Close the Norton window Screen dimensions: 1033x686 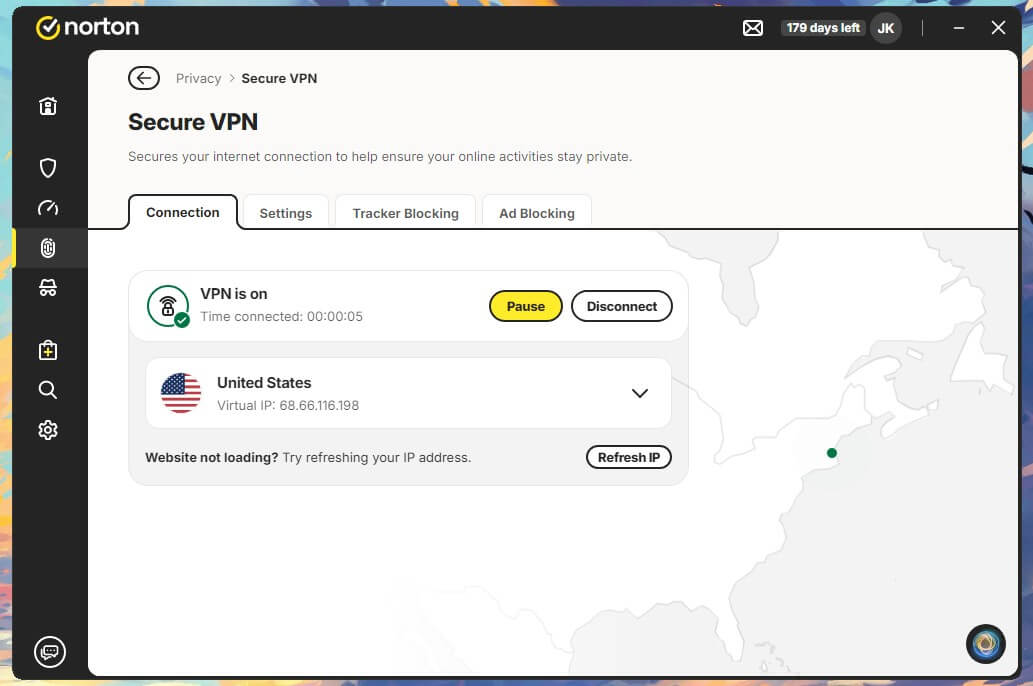[x=998, y=28]
